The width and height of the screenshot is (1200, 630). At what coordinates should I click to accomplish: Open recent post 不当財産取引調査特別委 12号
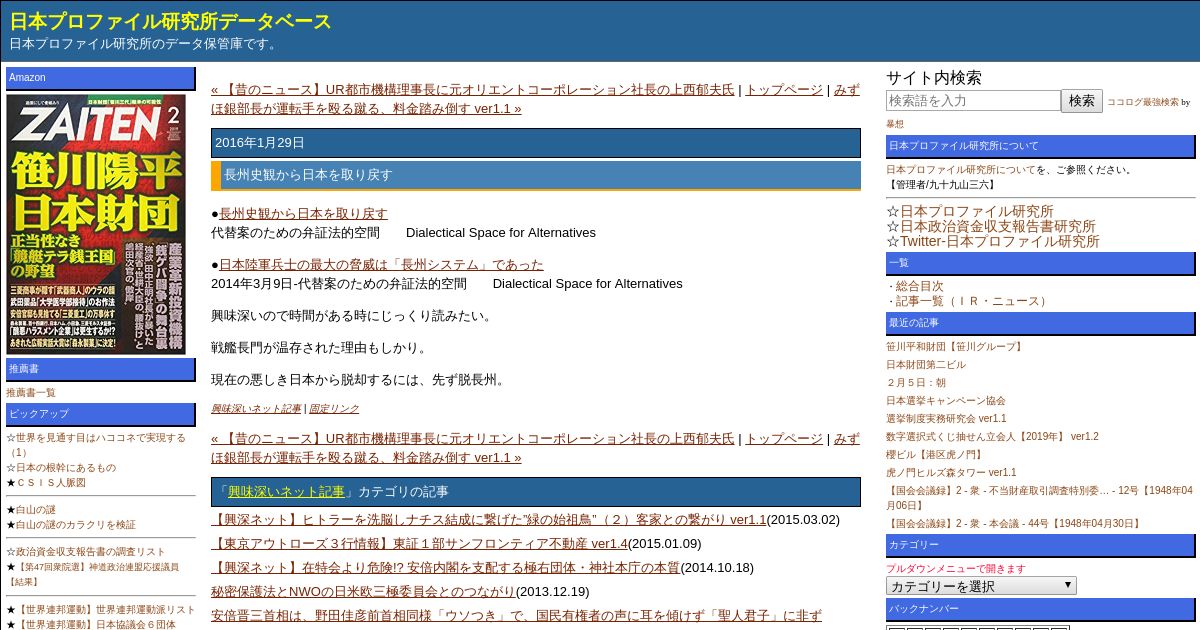[1039, 497]
